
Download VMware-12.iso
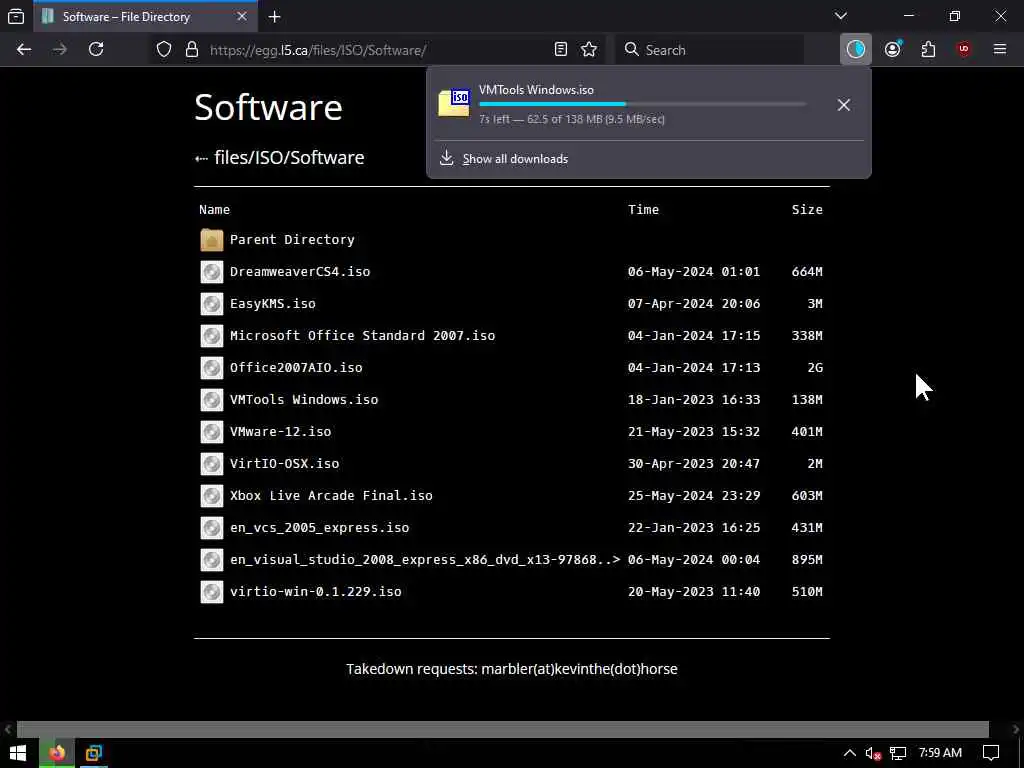click(280, 432)
